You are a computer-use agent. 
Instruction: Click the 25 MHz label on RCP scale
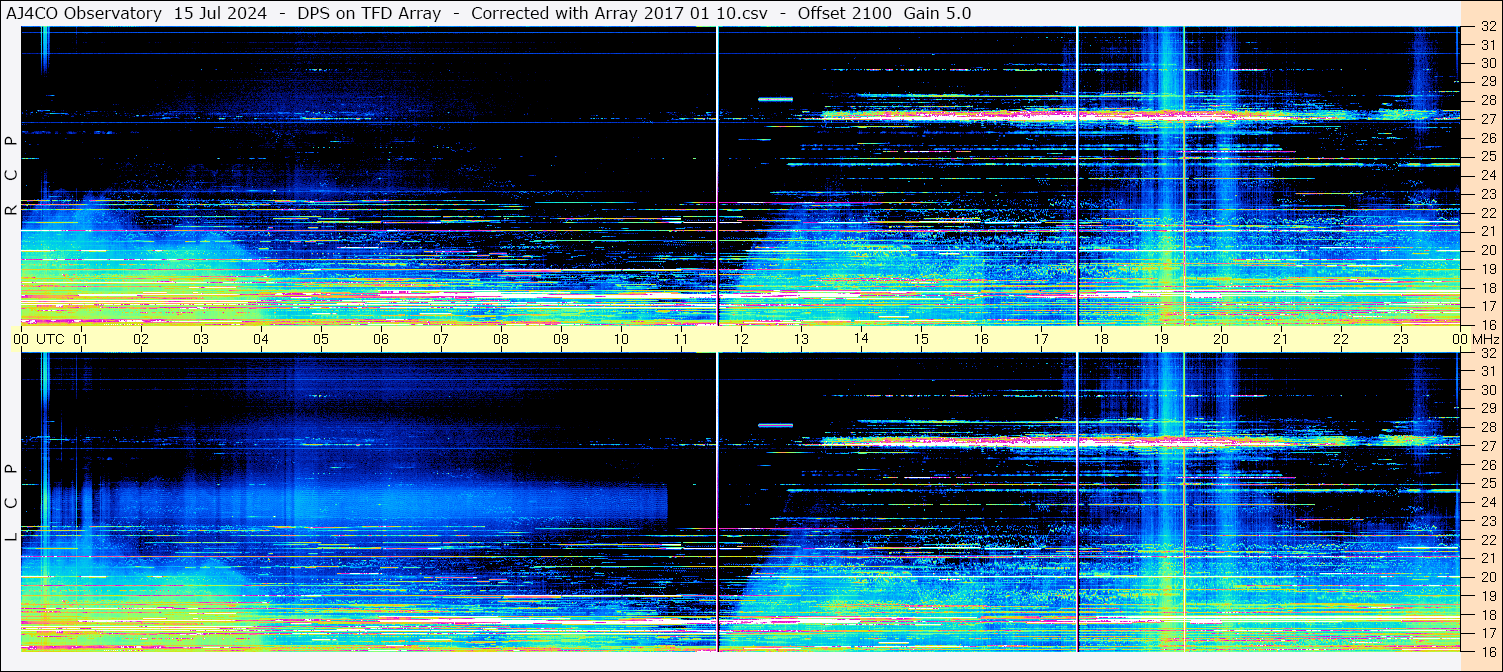[1487, 157]
